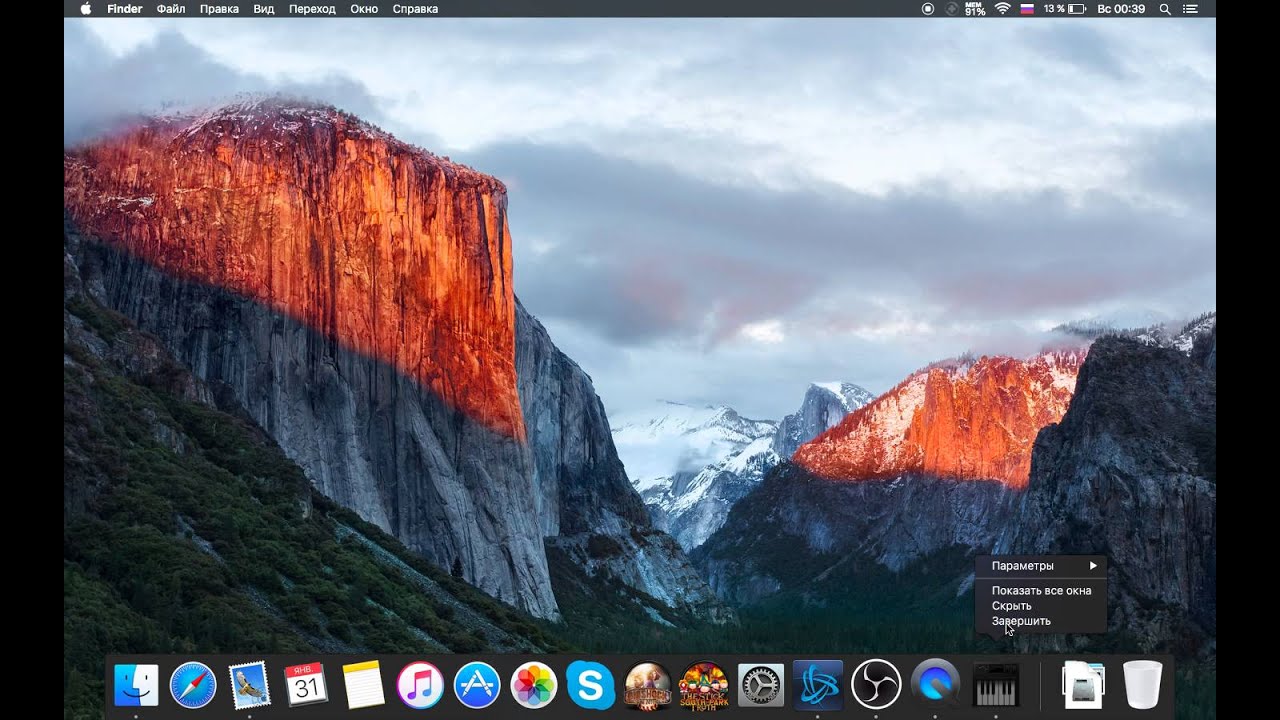Open QuickTime Player in the Dock
Viewport: 1280px width, 720px height.
pos(936,685)
